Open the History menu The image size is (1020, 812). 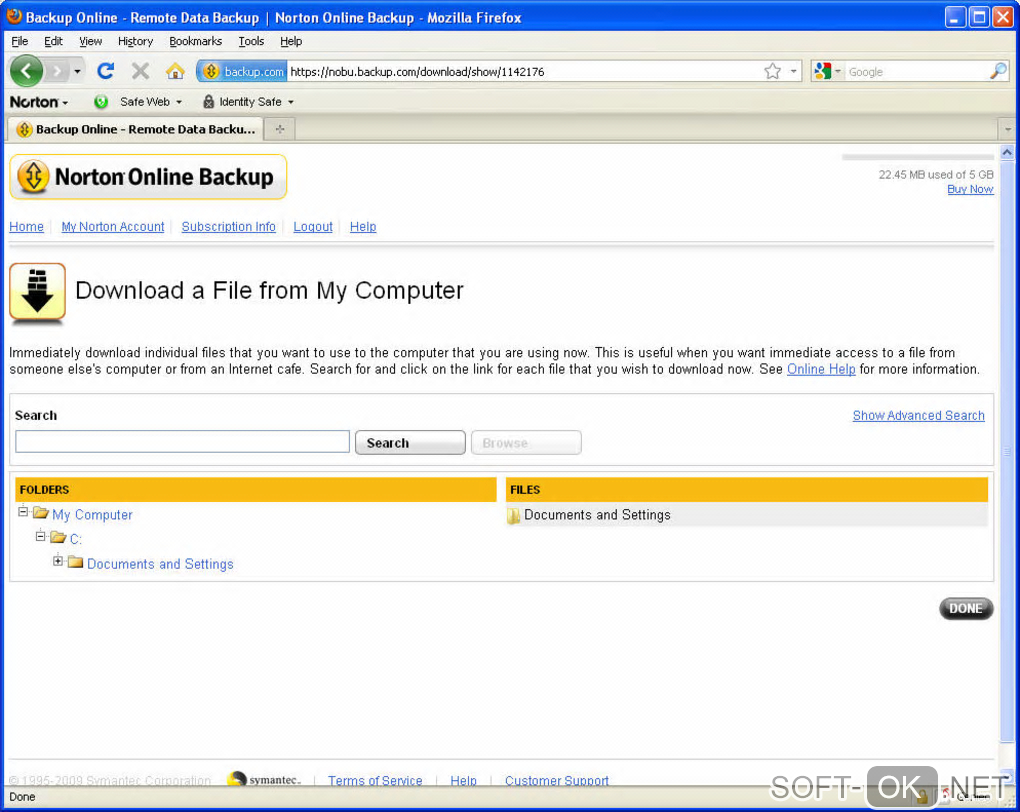click(x=135, y=41)
